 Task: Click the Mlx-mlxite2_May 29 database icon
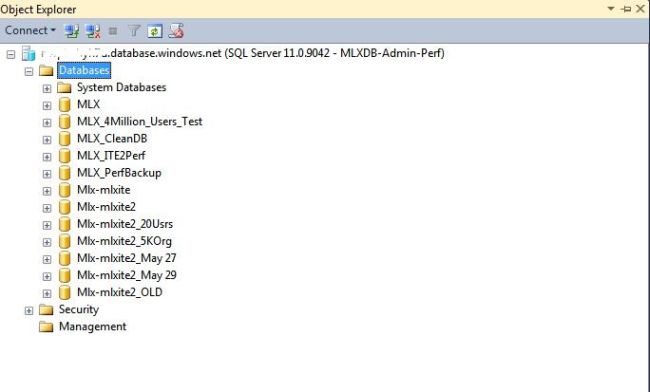click(65, 275)
